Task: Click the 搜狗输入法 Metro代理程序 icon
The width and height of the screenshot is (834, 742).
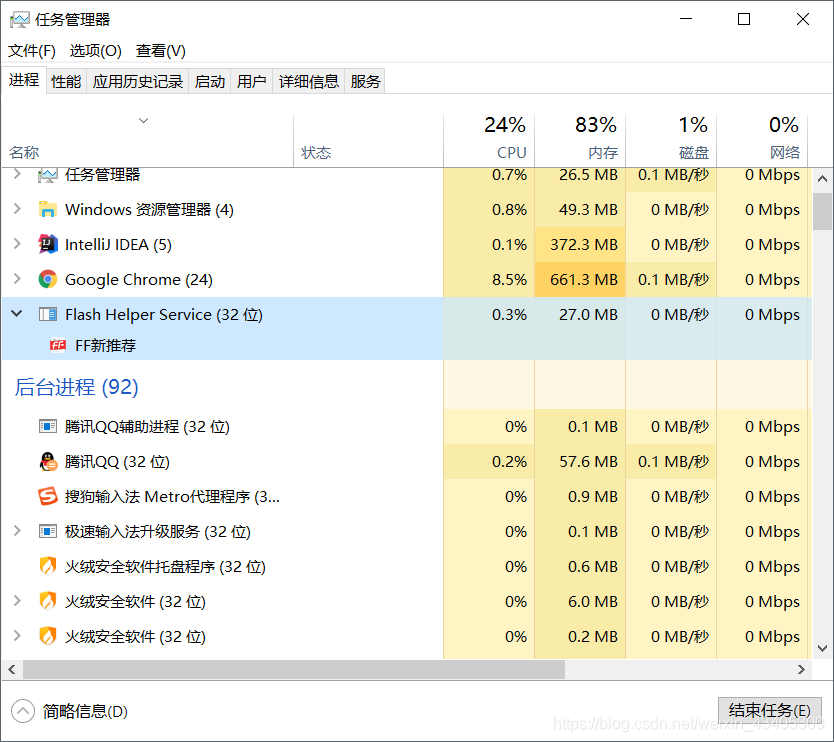Action: pyautogui.click(x=47, y=496)
